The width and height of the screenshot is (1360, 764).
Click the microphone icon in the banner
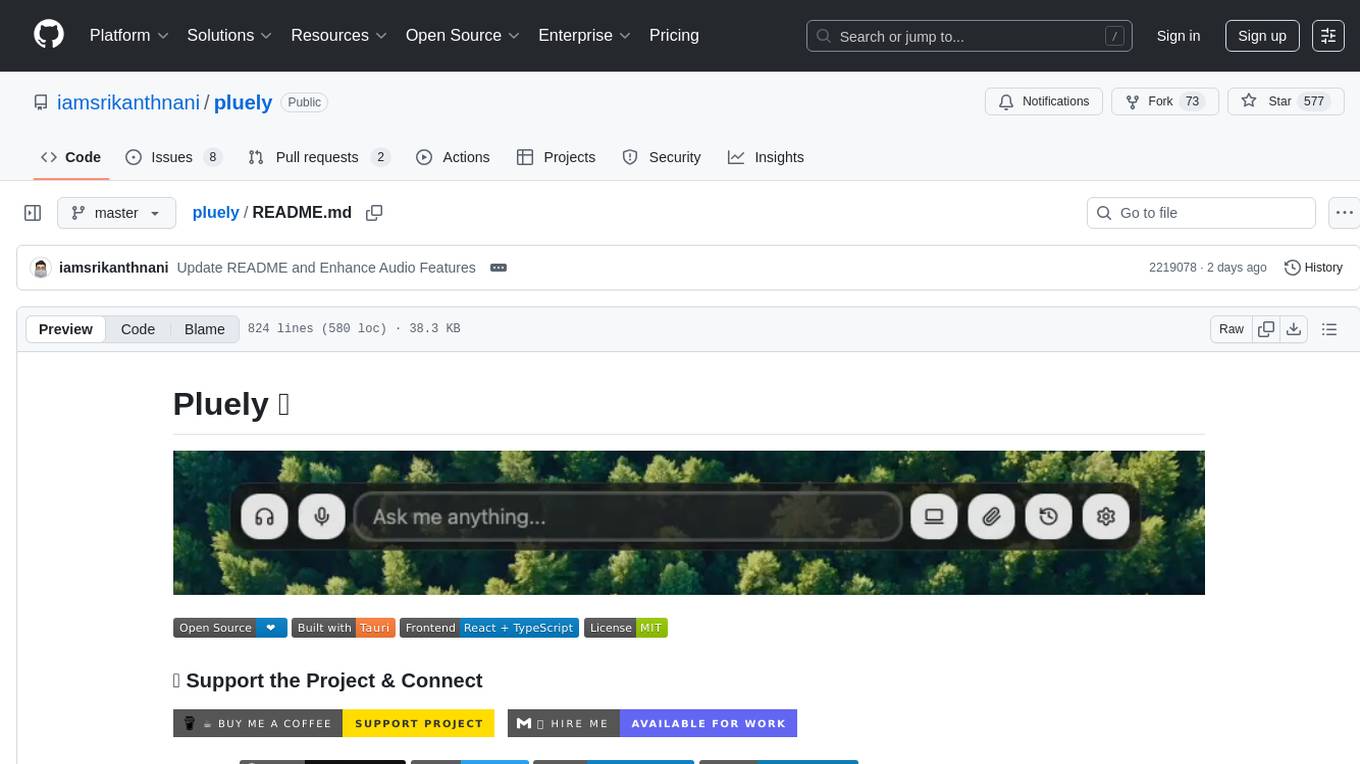(x=322, y=517)
